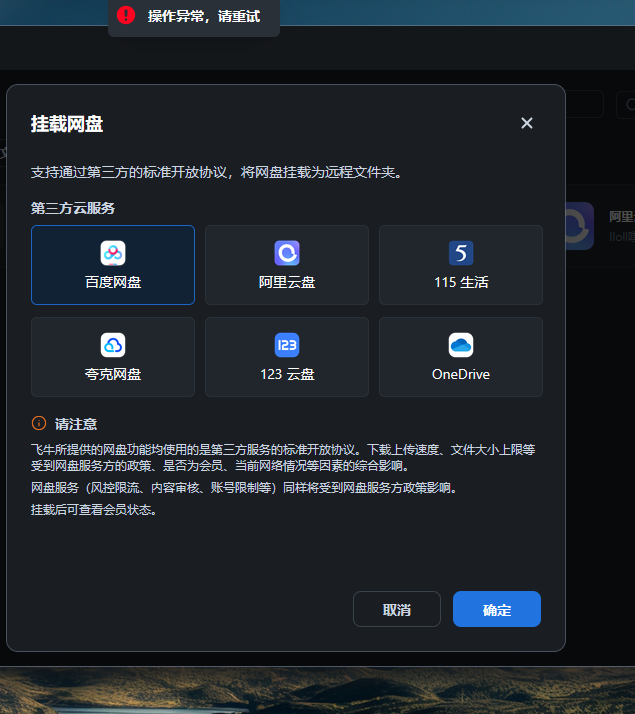Click the 支持通过第三方的标准开放协议 description text
This screenshot has width=635, height=714.
[216, 172]
